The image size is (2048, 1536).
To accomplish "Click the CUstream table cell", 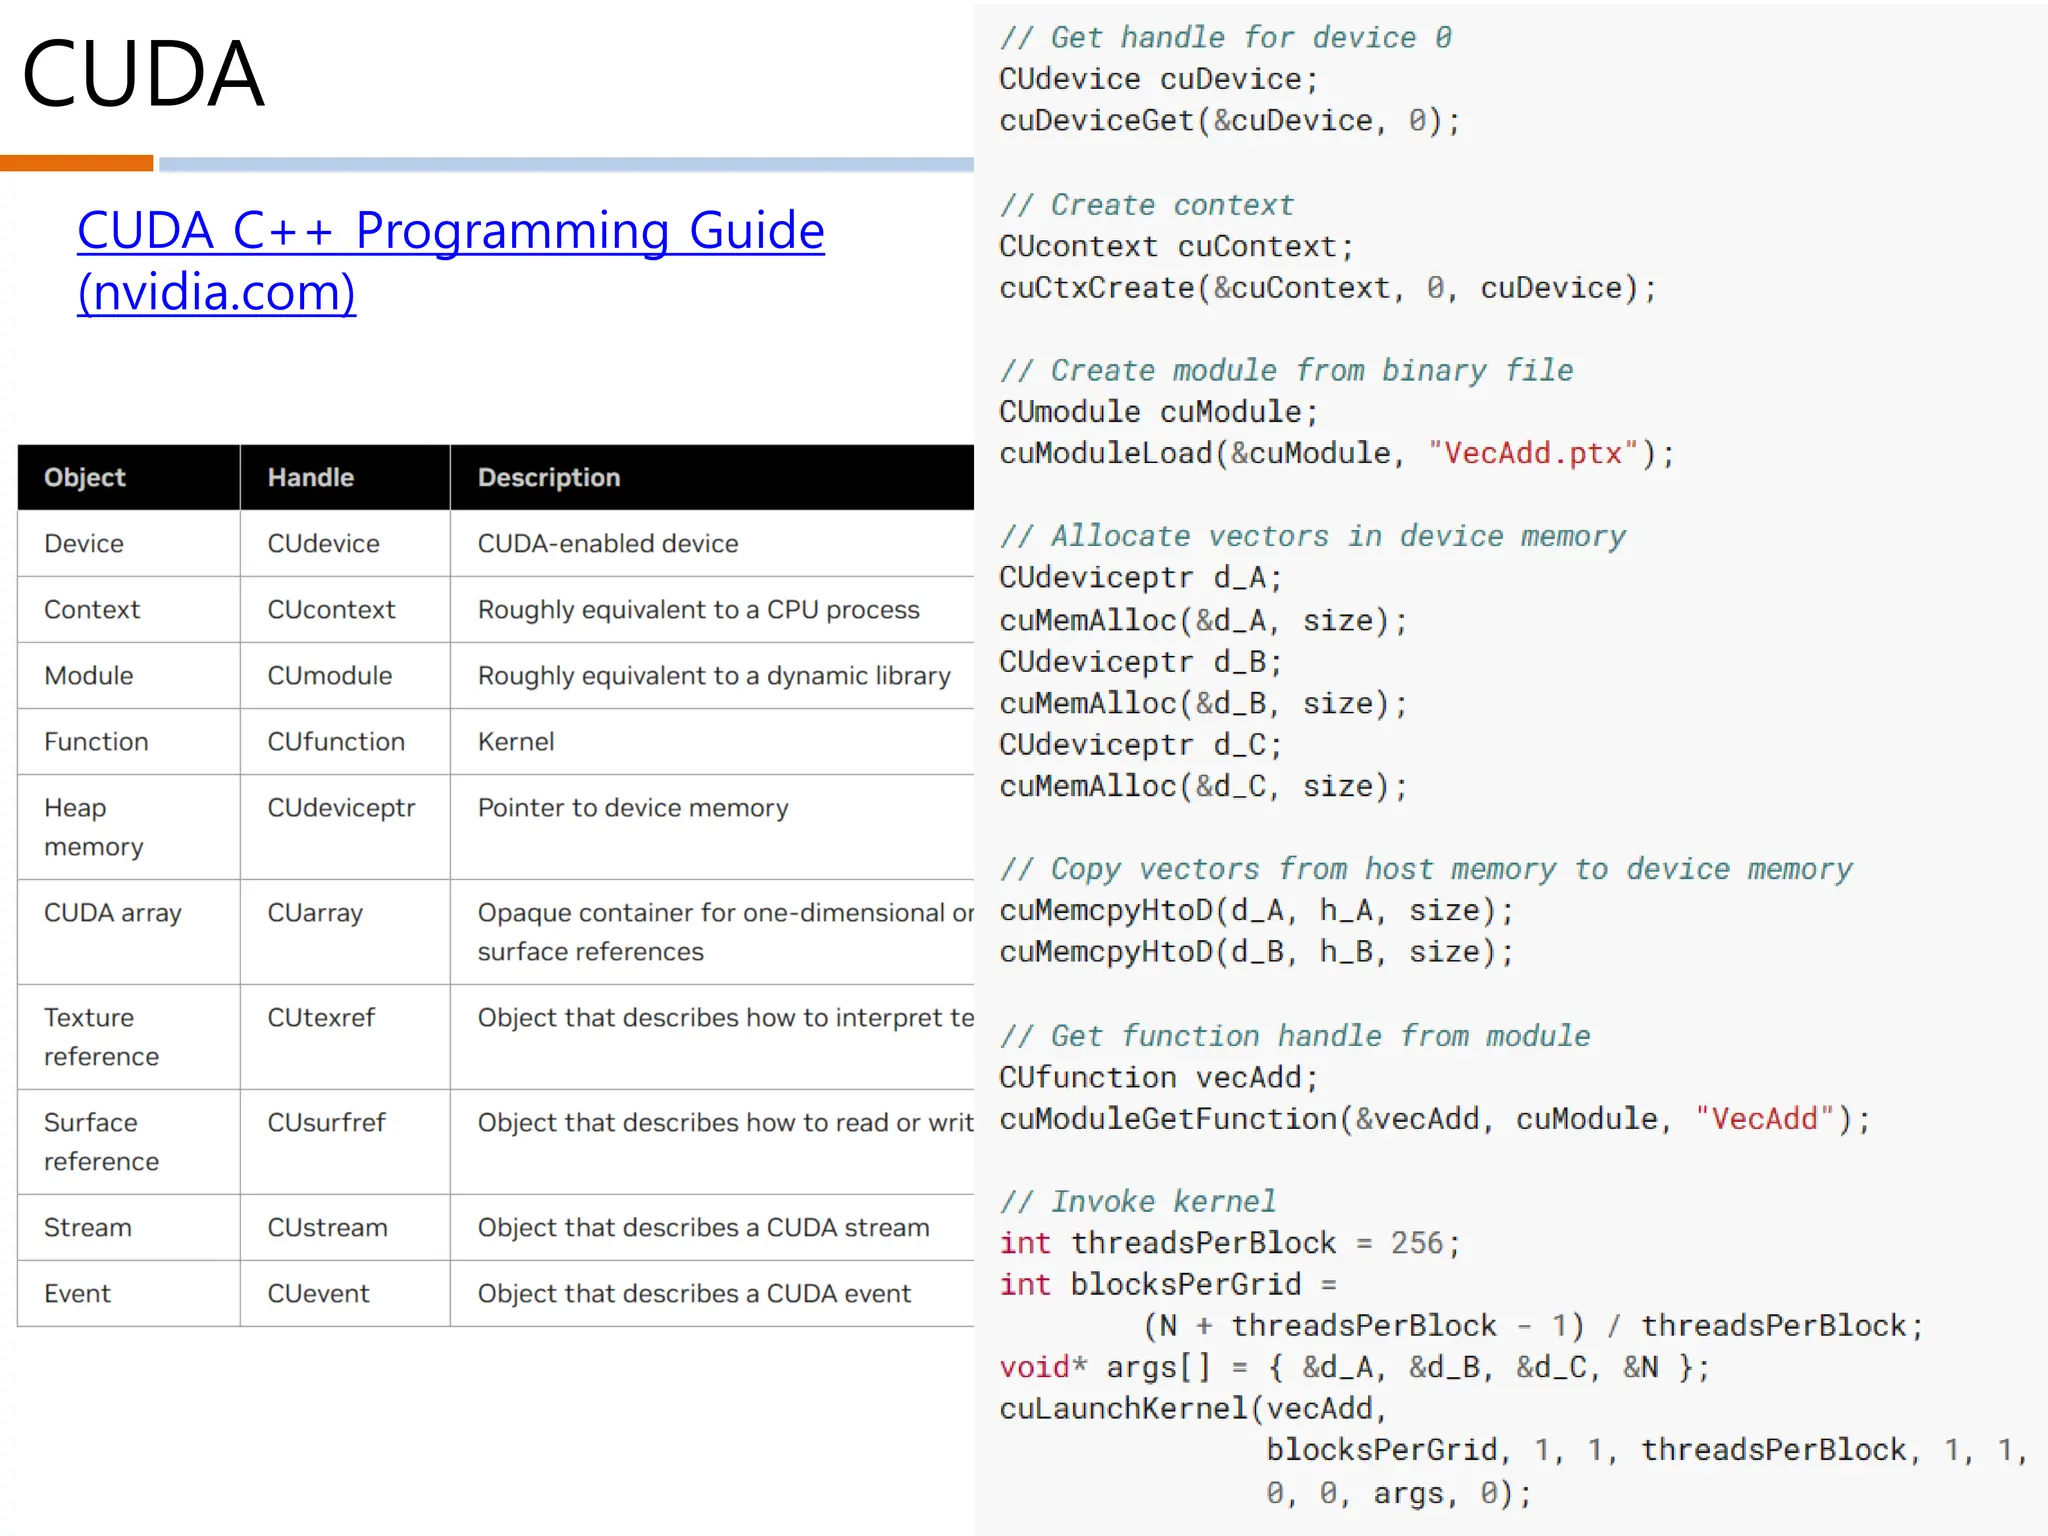I will coord(327,1228).
